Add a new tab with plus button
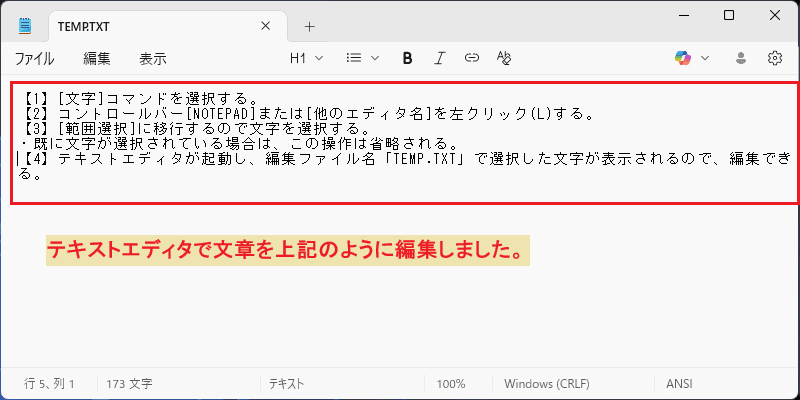Screen dimensions: 800x400 [x=310, y=27]
